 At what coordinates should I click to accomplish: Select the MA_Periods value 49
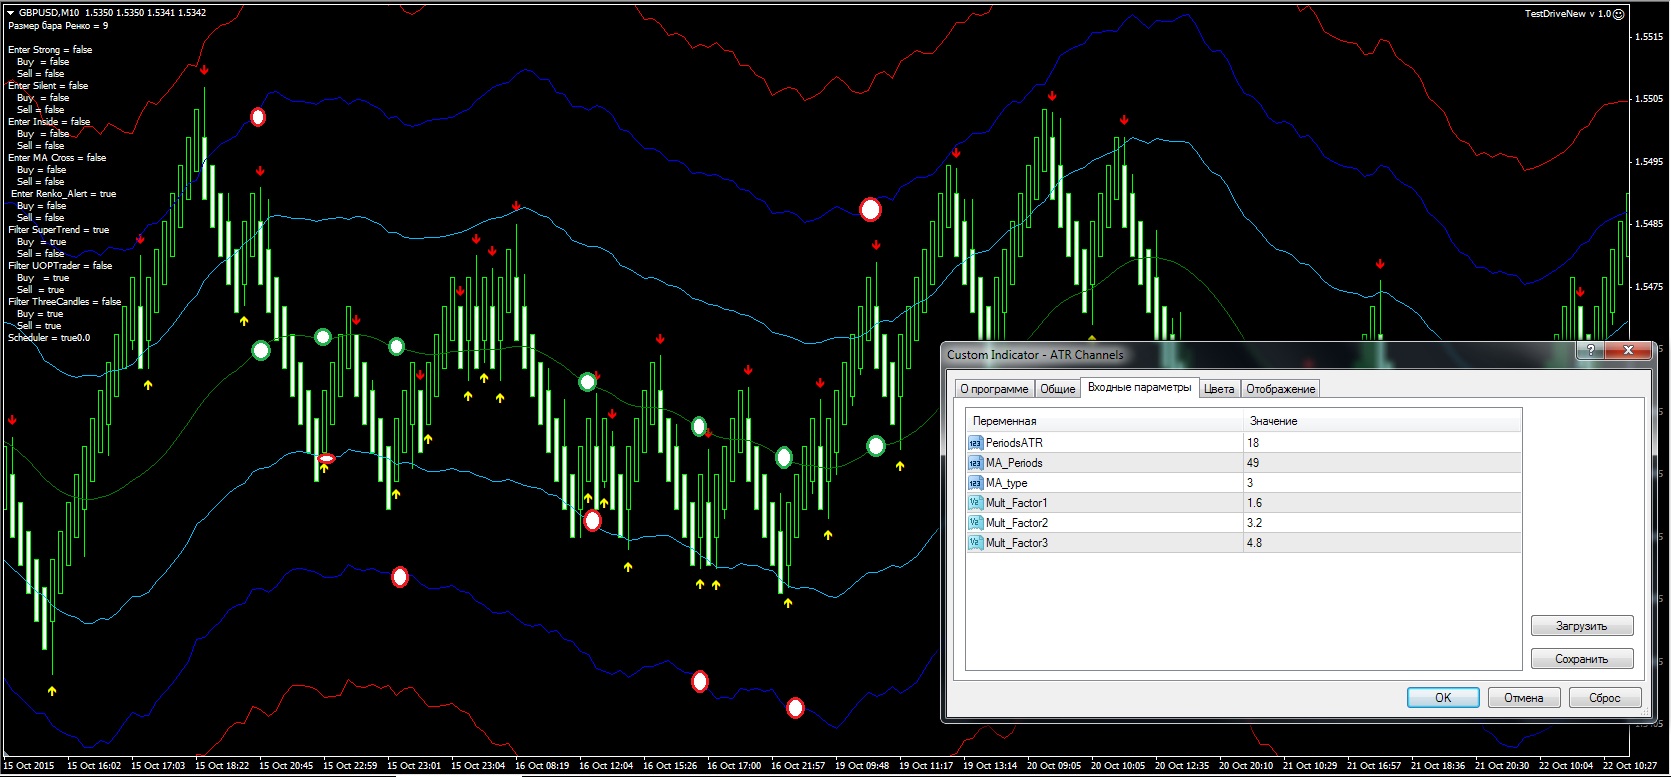tap(1382, 463)
